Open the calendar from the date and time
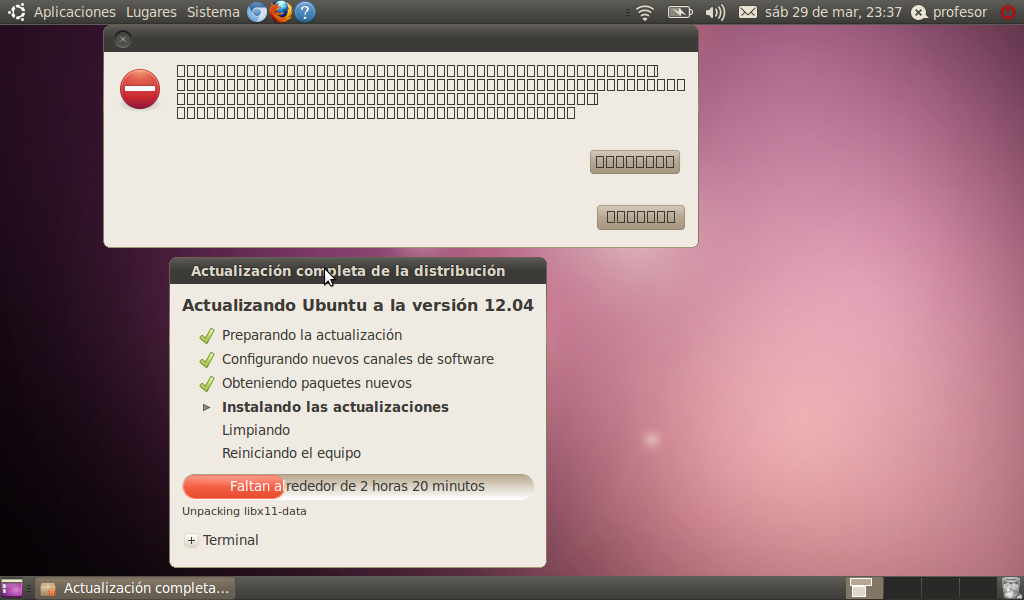 833,12
